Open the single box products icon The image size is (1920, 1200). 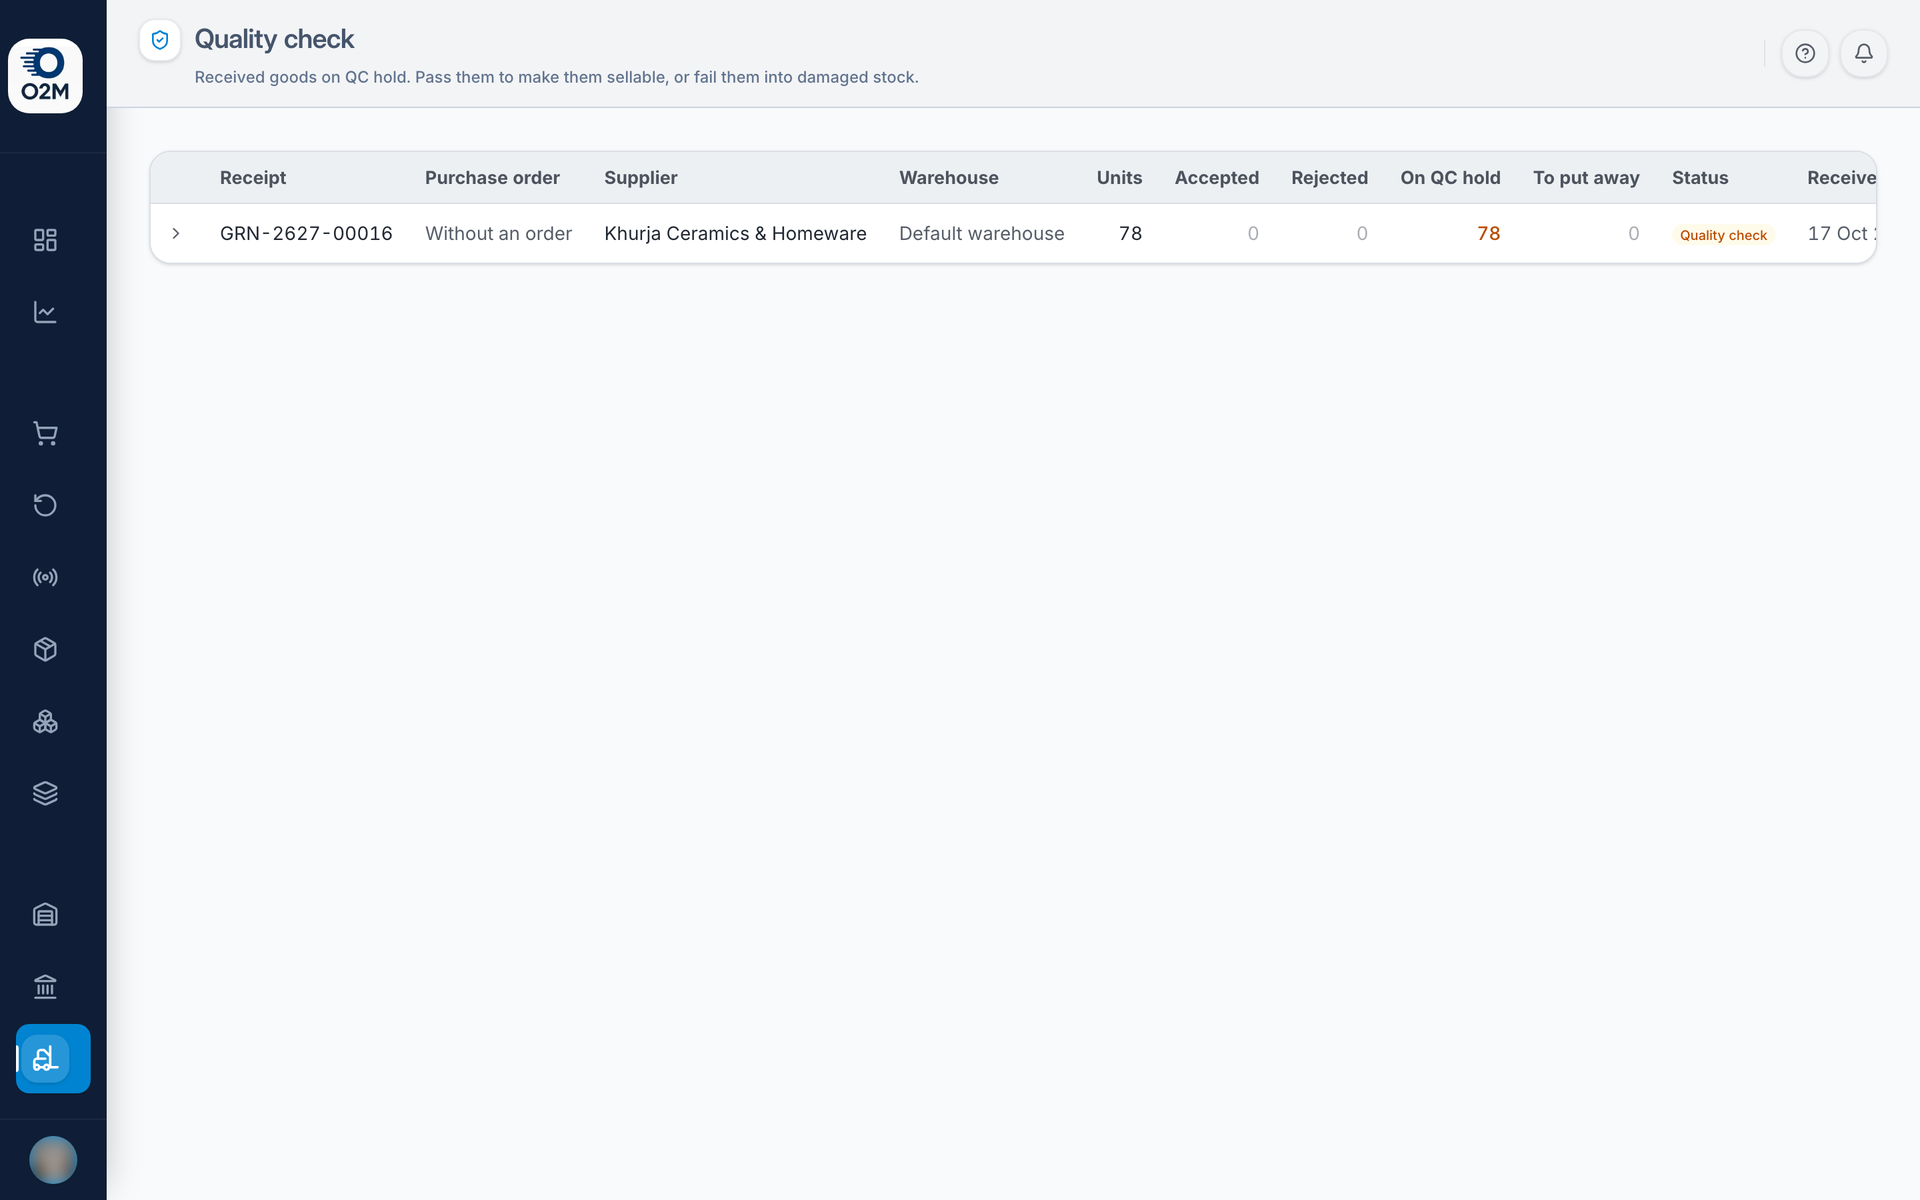click(45, 649)
